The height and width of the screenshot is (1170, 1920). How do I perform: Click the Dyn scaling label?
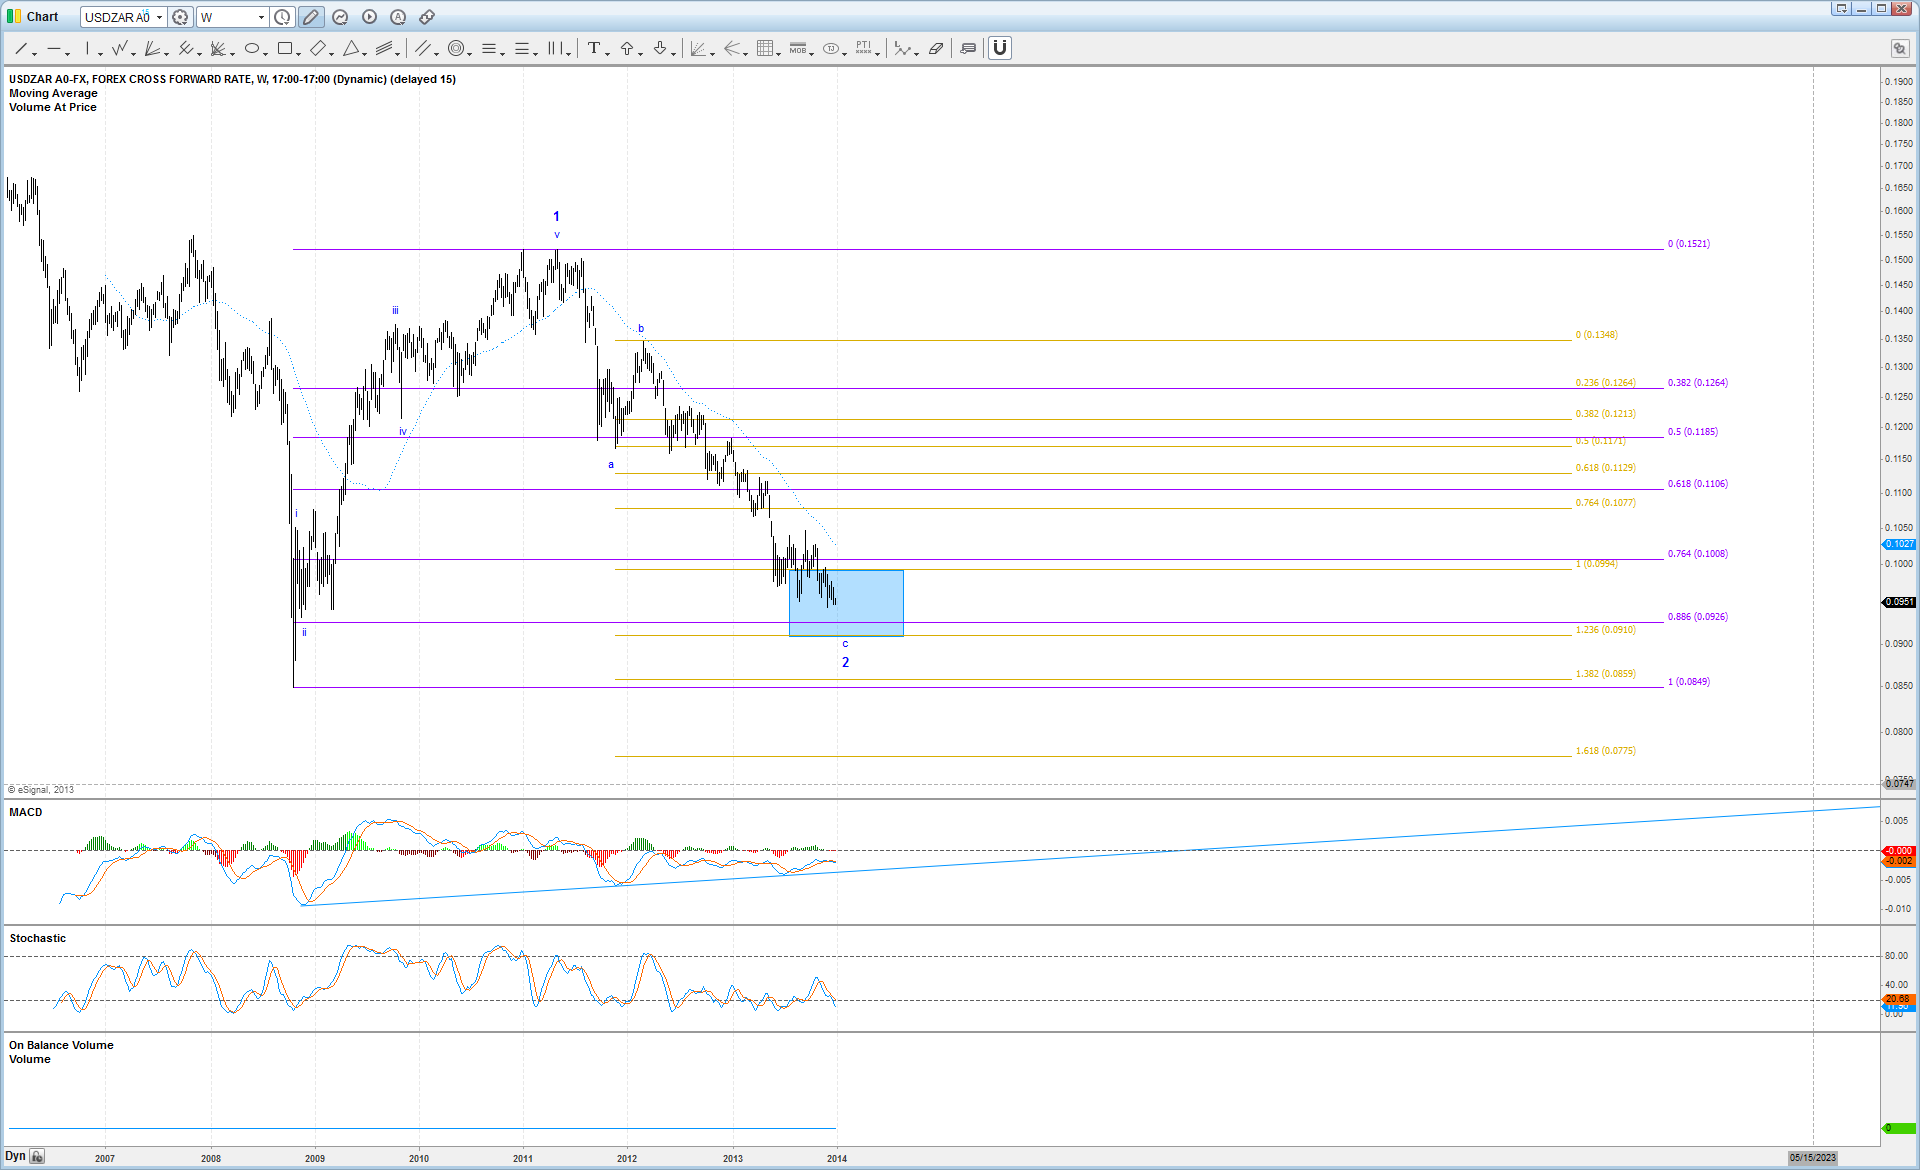point(16,1156)
